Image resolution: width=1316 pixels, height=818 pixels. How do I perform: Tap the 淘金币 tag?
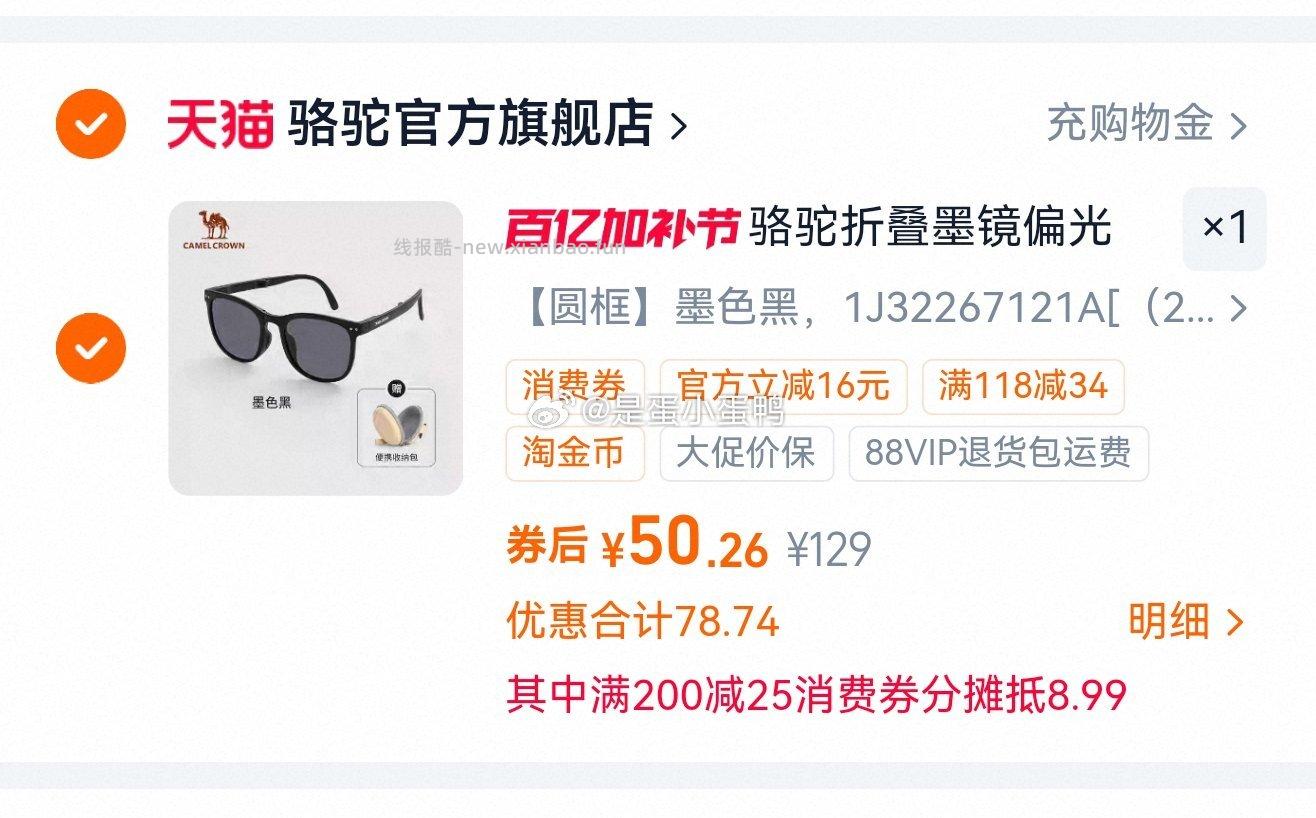click(574, 453)
